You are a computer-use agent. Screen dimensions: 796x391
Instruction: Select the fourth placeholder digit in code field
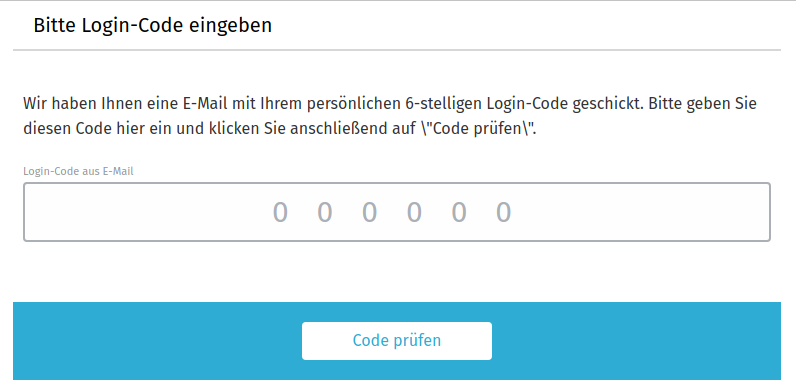(414, 212)
